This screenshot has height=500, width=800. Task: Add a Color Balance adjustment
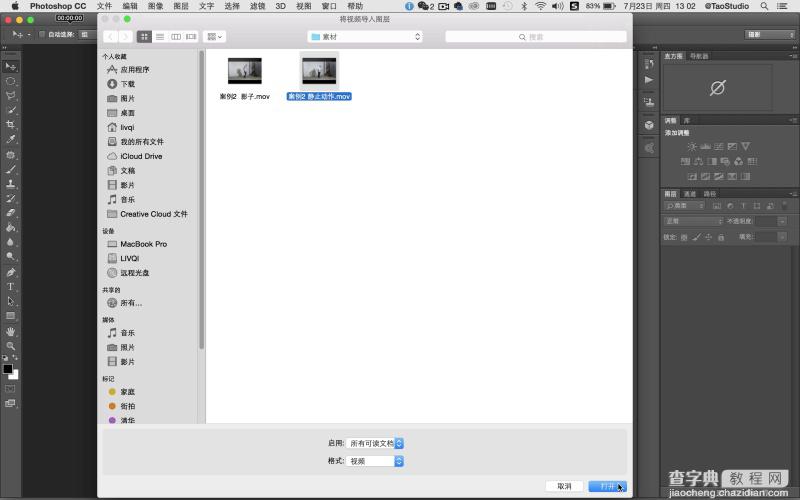coord(698,161)
